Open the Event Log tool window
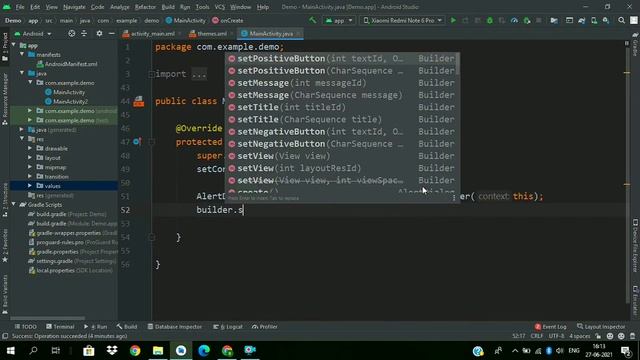 tap(551, 327)
